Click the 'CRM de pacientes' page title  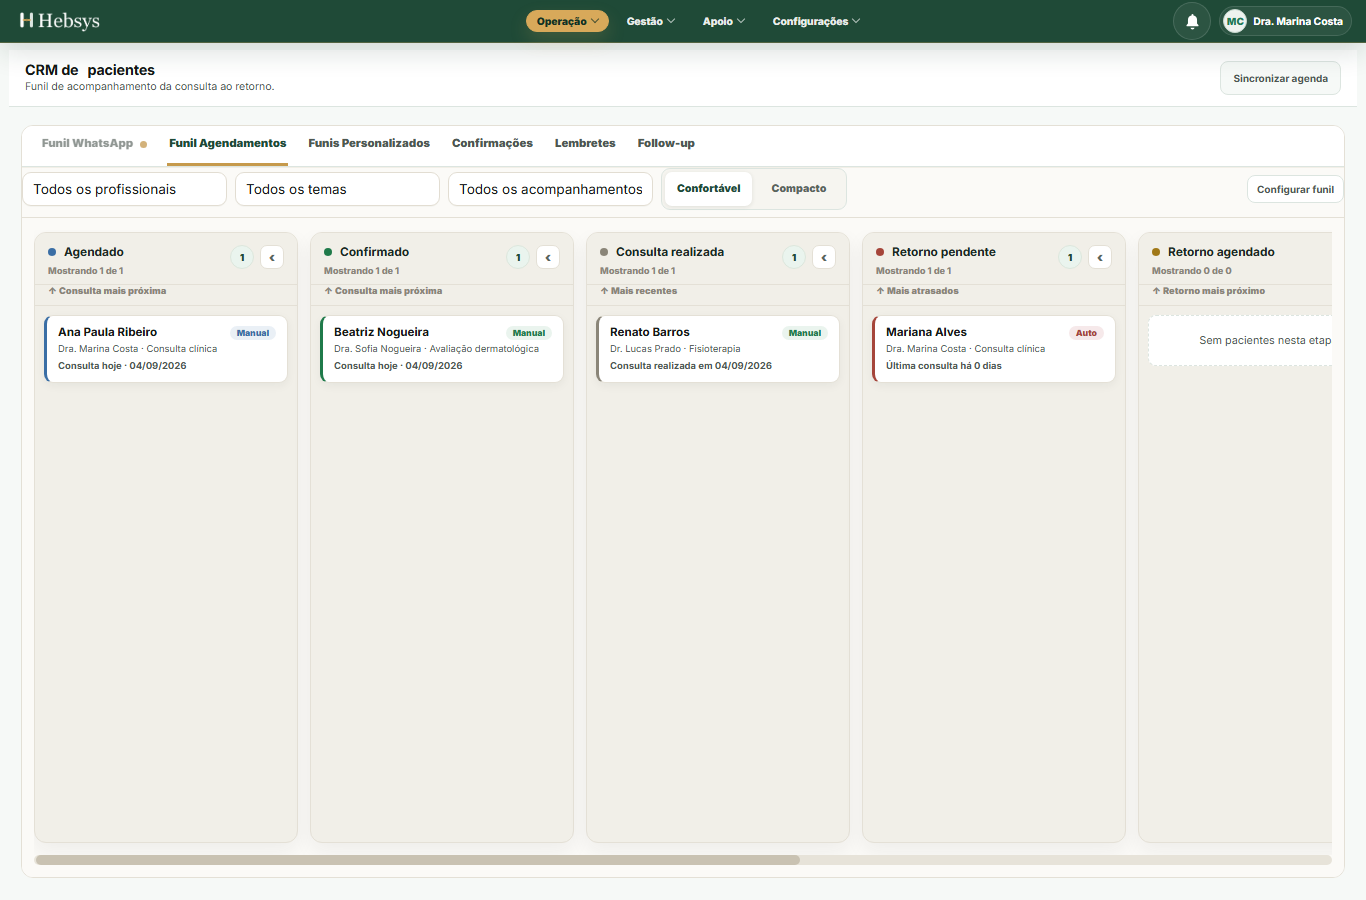click(x=90, y=70)
